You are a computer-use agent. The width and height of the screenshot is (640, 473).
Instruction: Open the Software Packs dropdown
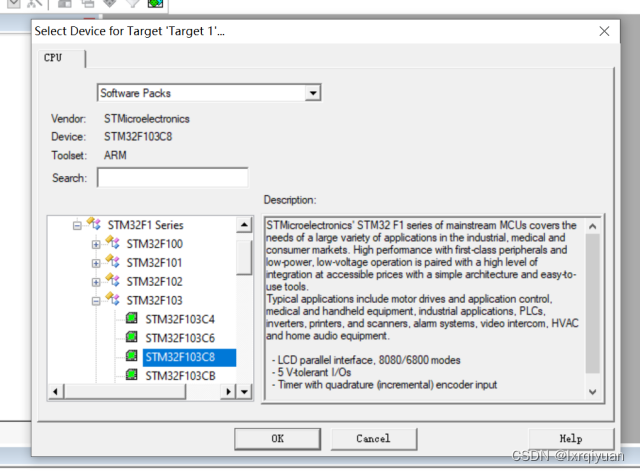click(313, 93)
